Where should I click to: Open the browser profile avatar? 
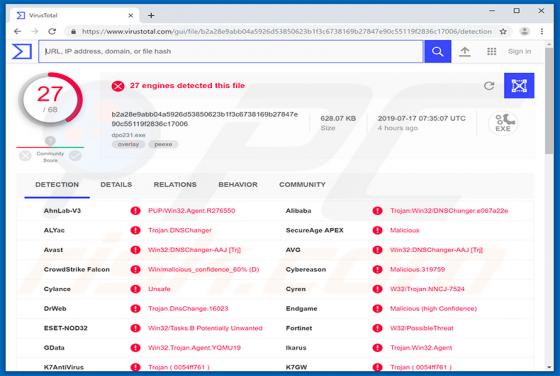(524, 31)
